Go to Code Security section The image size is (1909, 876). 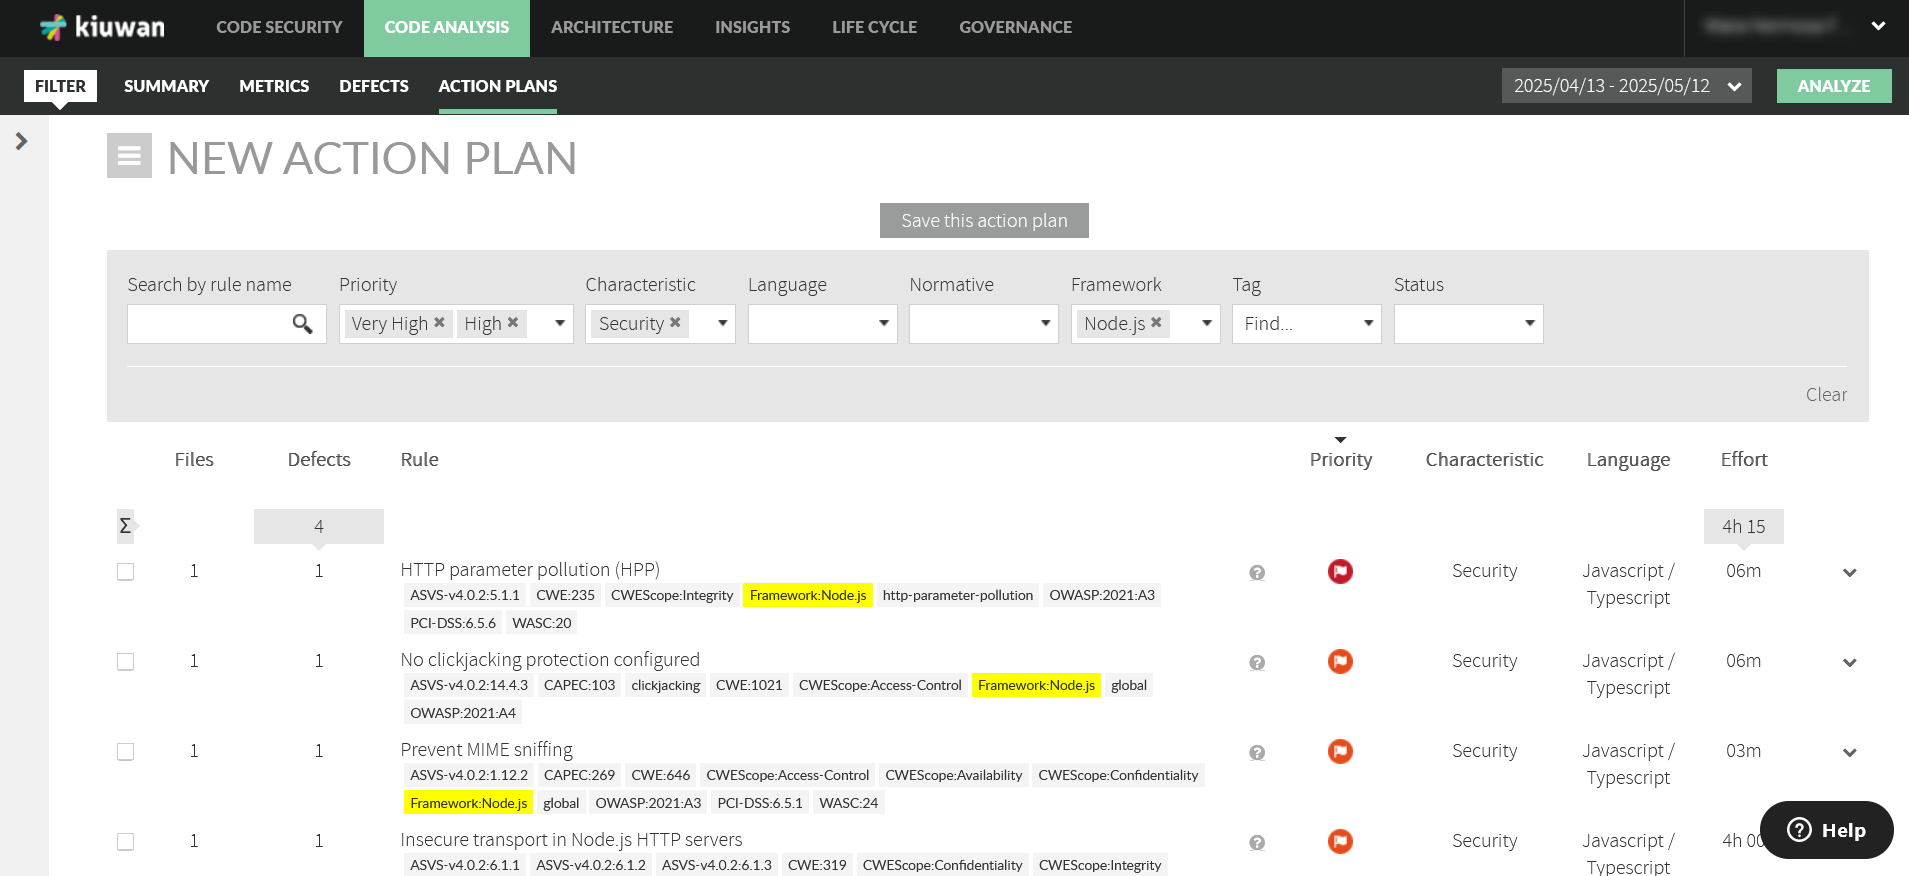tap(279, 27)
